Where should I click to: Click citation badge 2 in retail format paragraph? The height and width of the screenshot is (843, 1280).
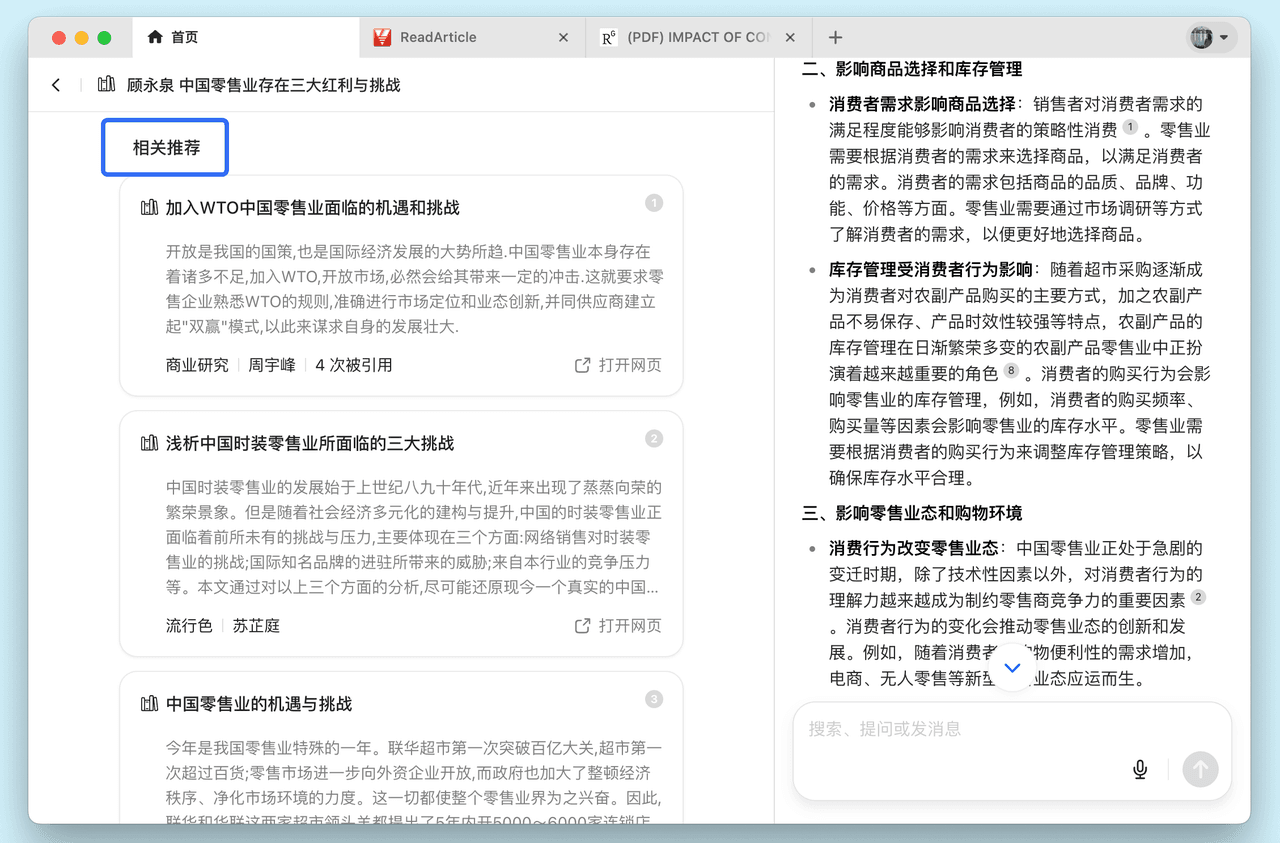1198,598
